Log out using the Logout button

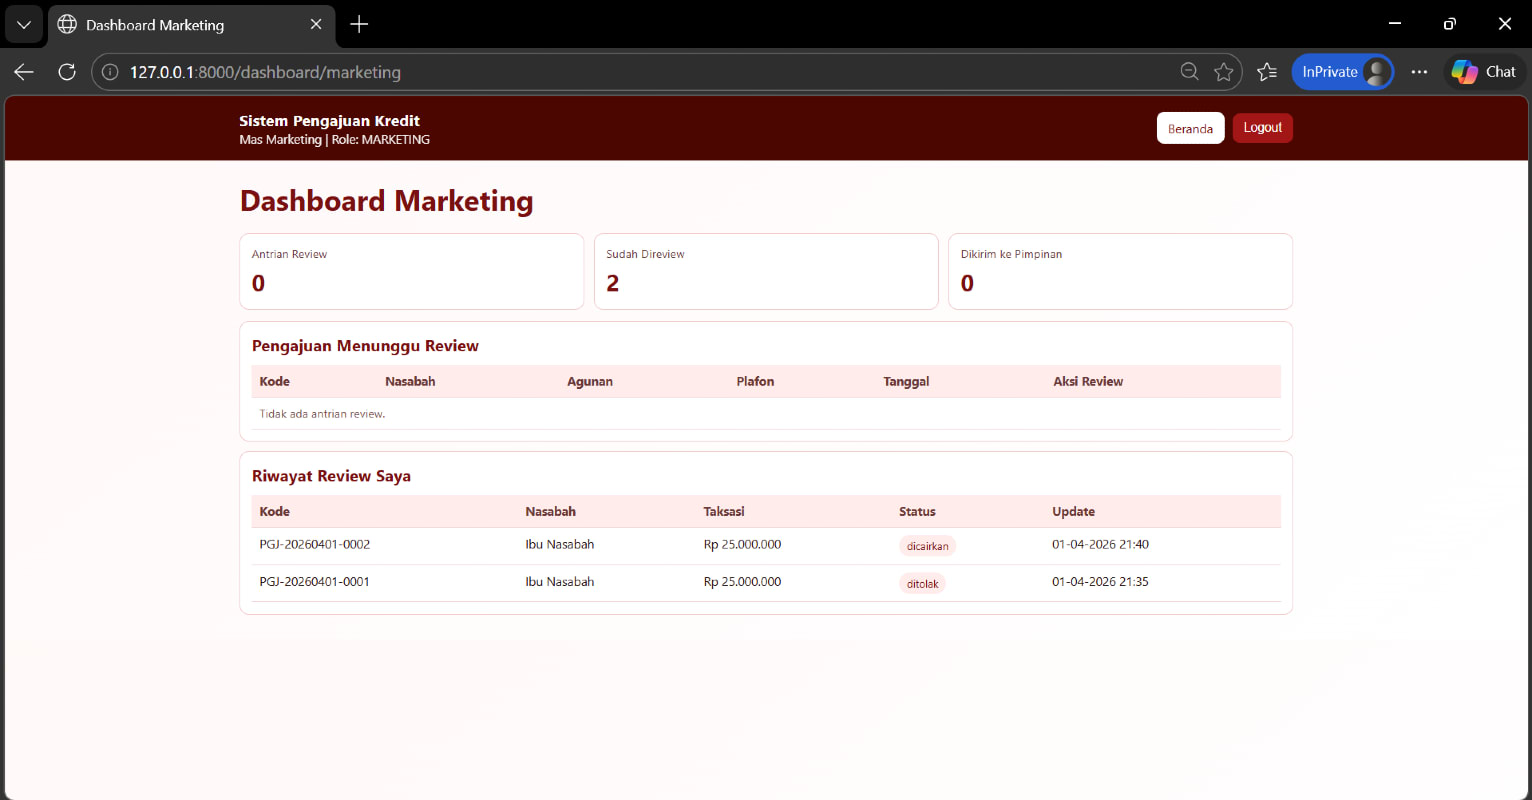coord(1263,128)
